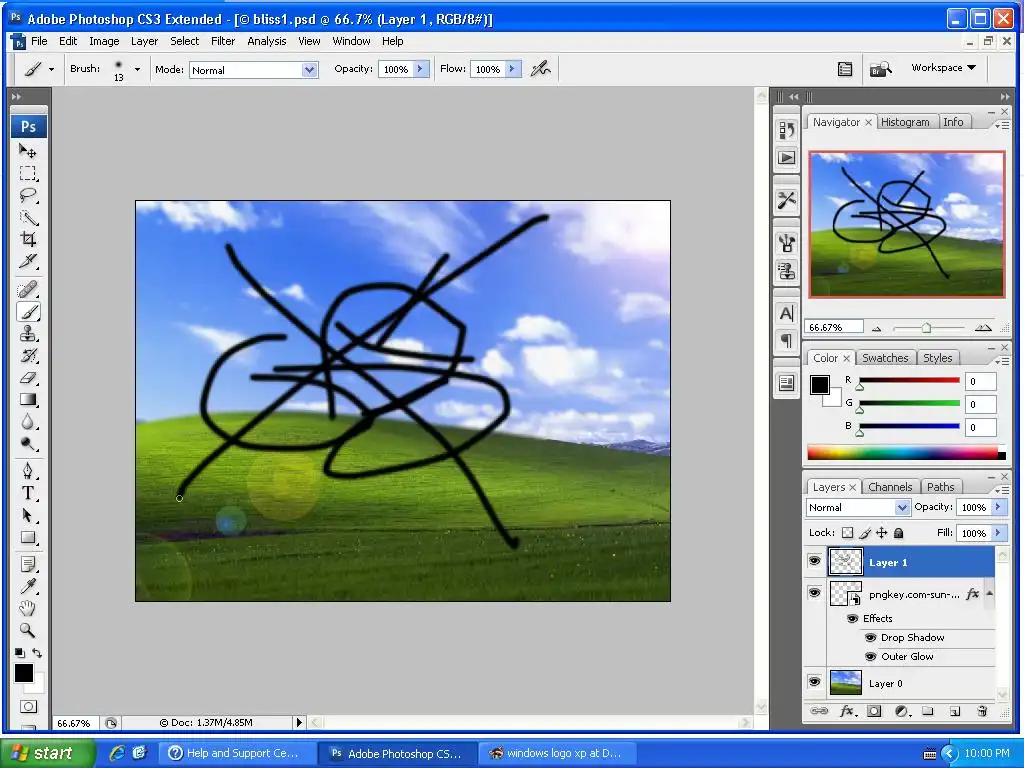Switch to the Channels tab

tap(890, 487)
